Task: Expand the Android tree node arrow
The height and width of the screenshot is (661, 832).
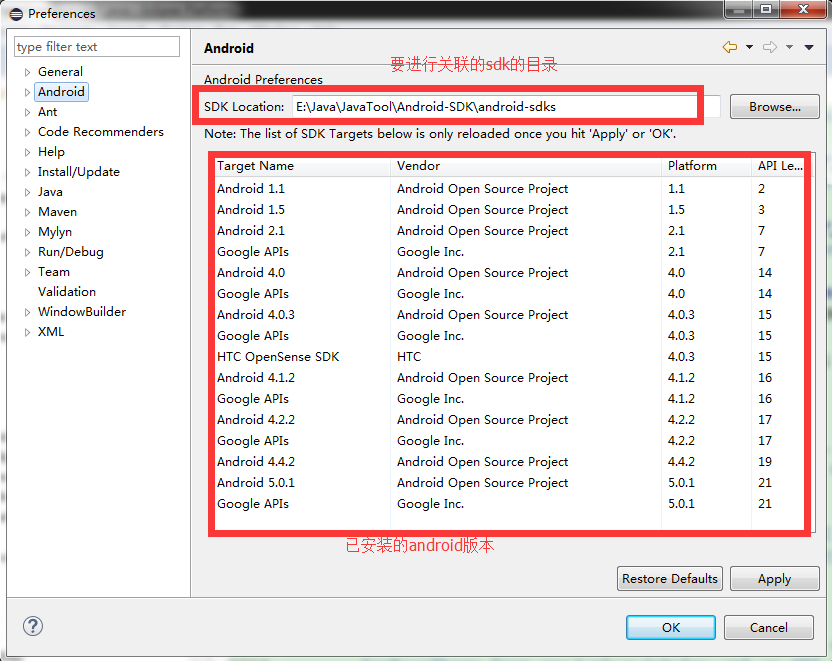Action: click(x=28, y=92)
